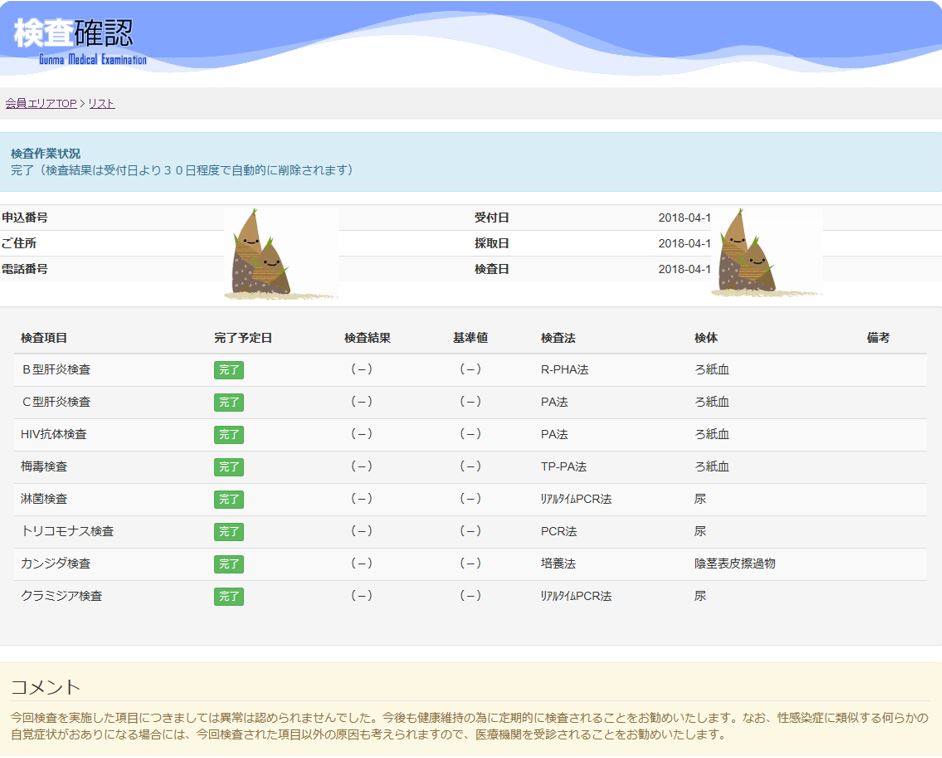
Task: Select the HIV抗体検査 row label
Action: pos(53,434)
